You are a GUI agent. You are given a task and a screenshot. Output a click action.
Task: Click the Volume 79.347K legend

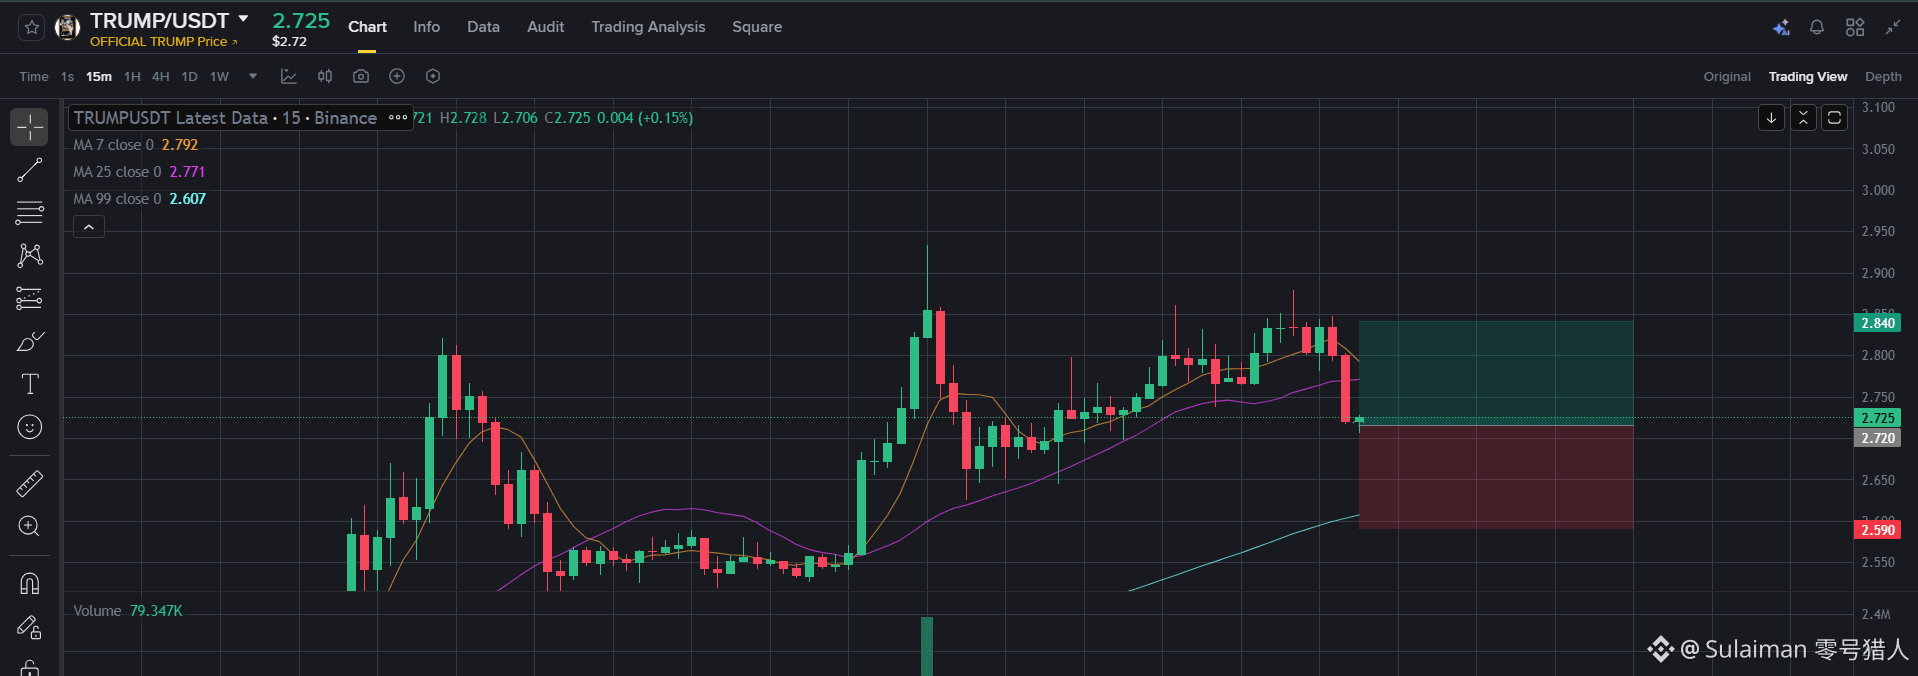tap(128, 611)
